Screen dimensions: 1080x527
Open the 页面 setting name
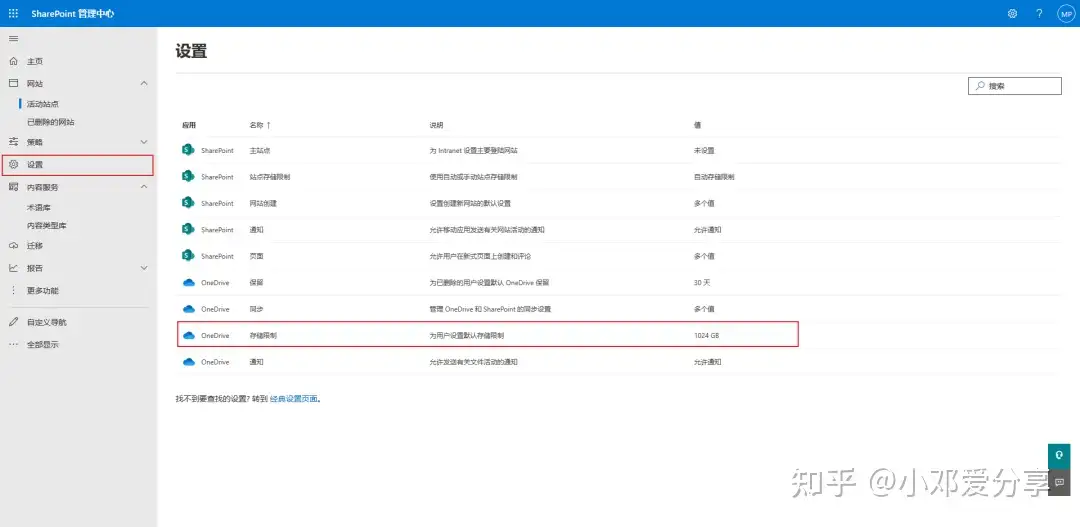256,256
